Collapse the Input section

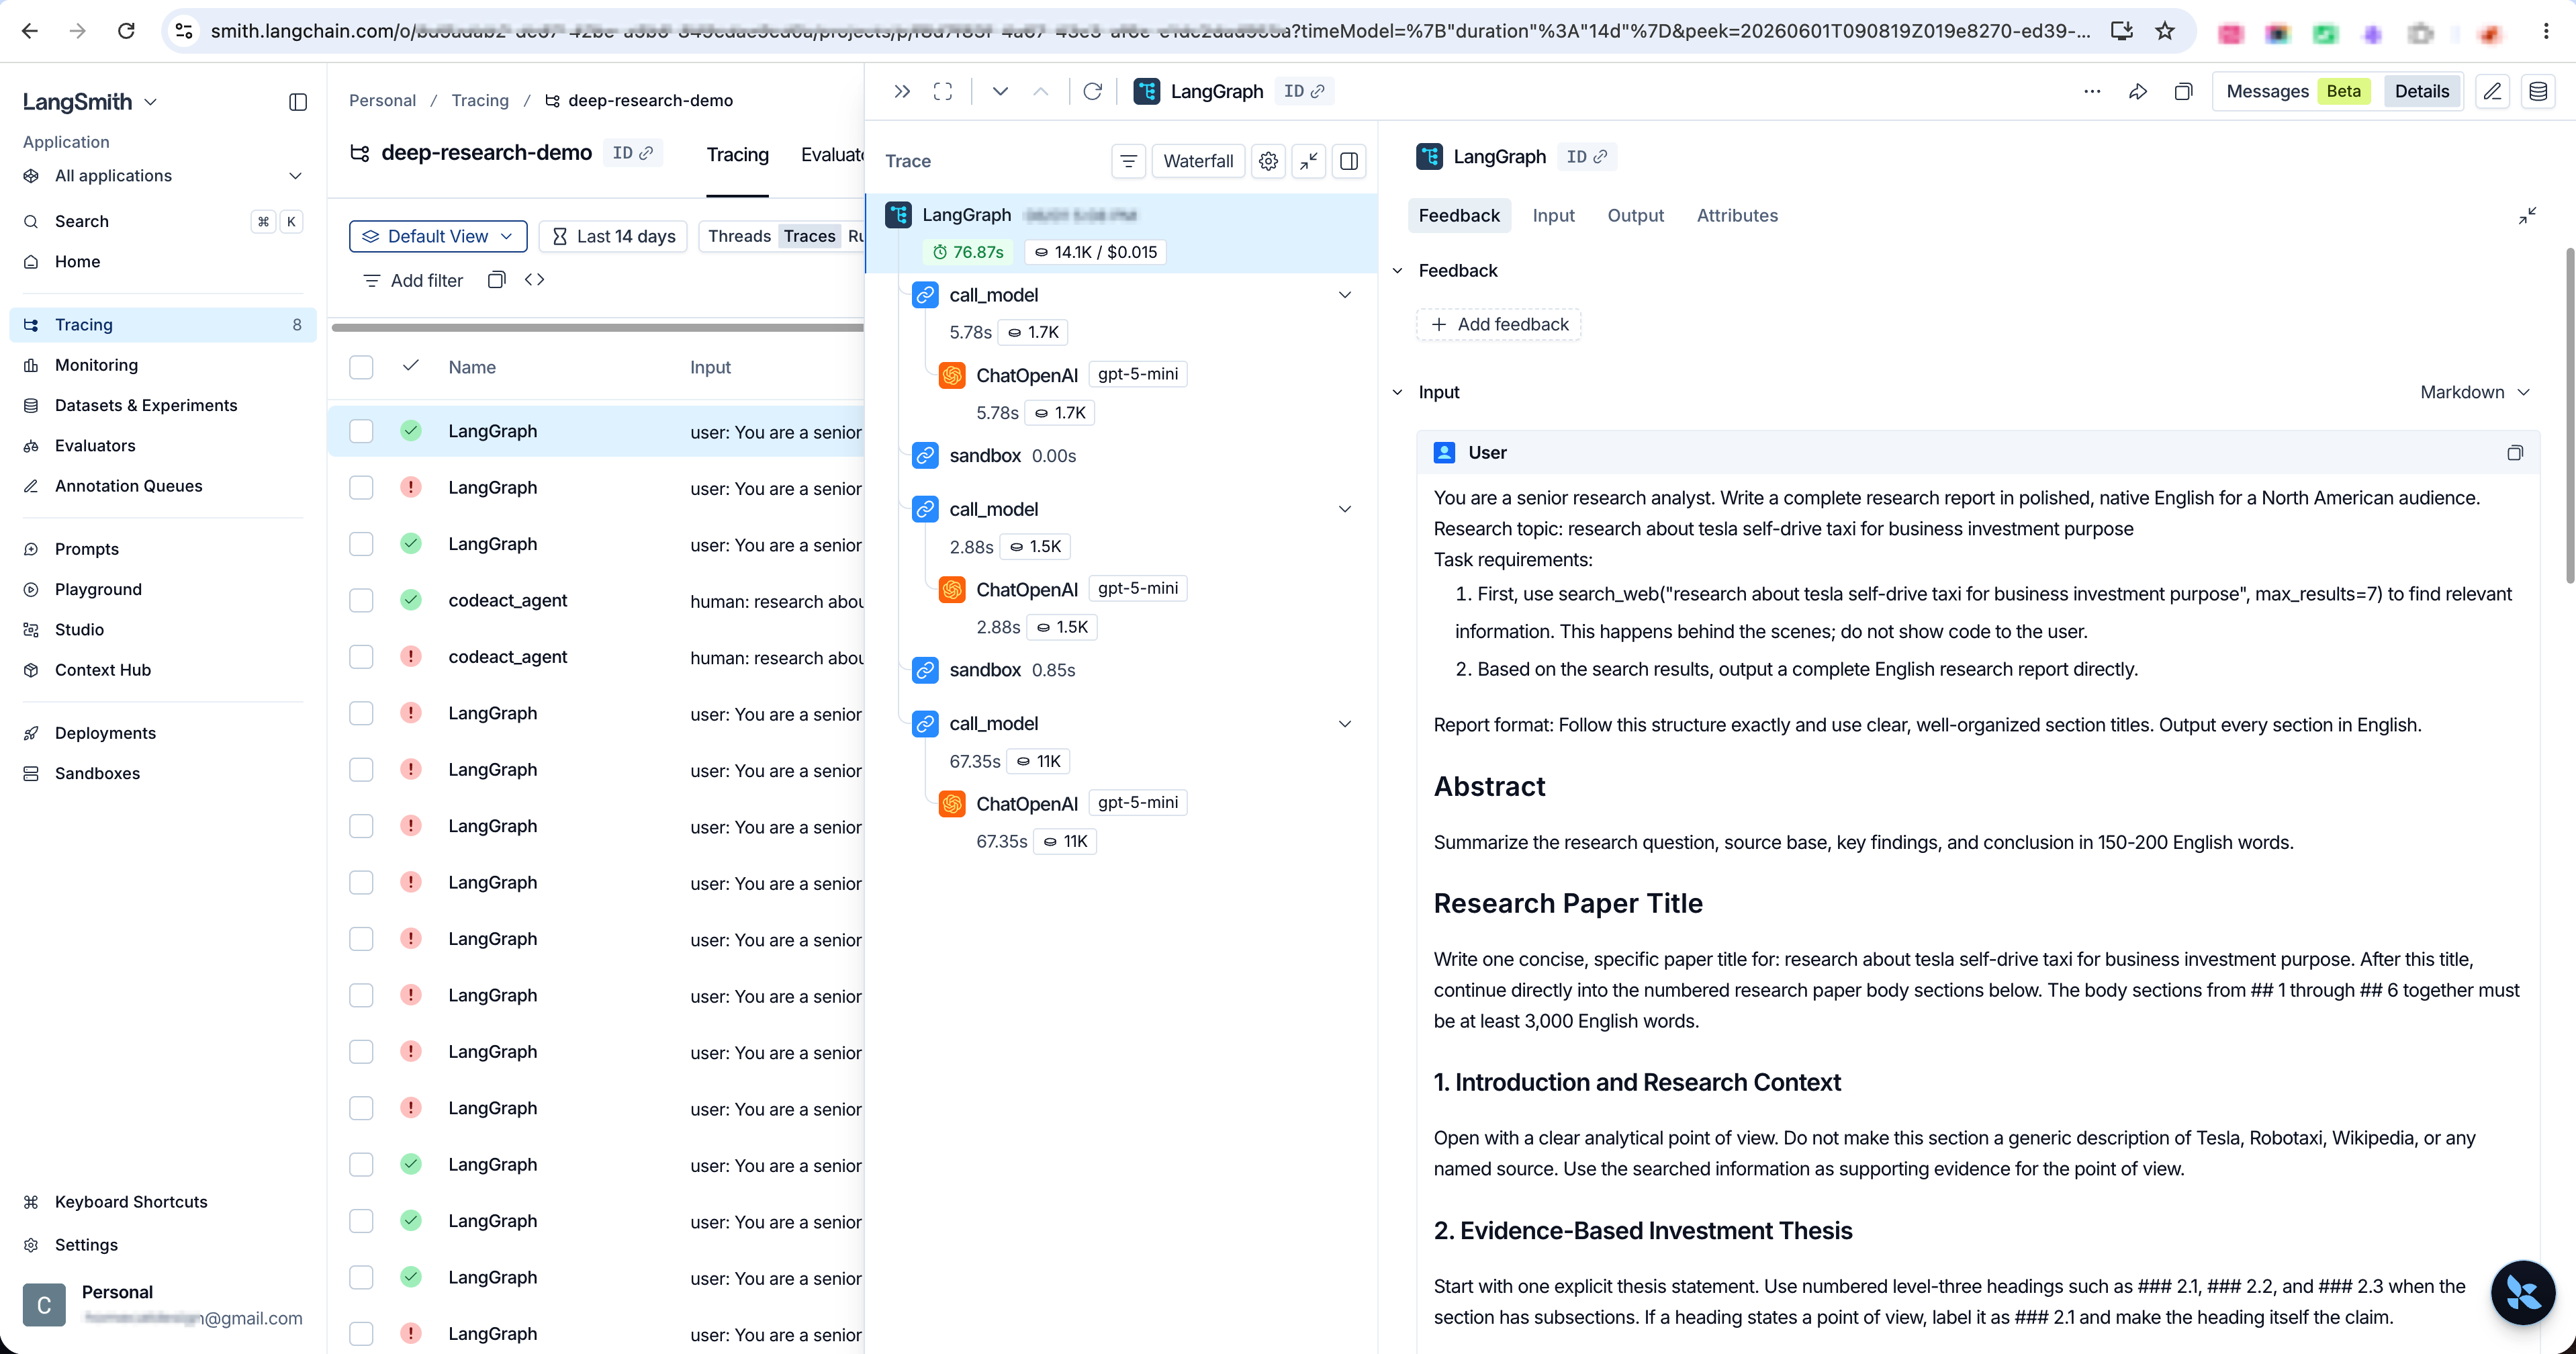point(1398,392)
